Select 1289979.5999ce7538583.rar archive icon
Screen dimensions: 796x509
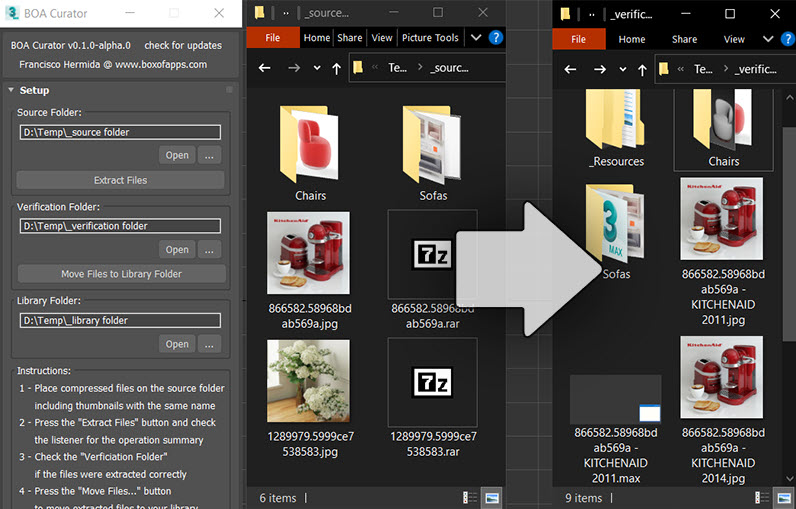click(x=433, y=383)
